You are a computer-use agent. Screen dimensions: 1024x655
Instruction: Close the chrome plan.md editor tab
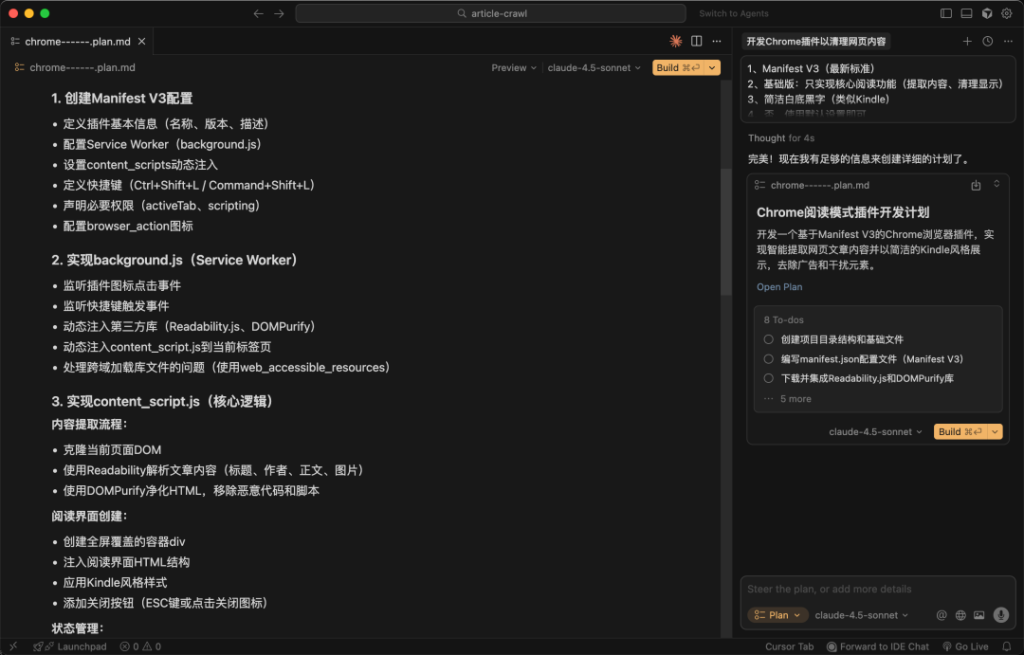pos(142,41)
